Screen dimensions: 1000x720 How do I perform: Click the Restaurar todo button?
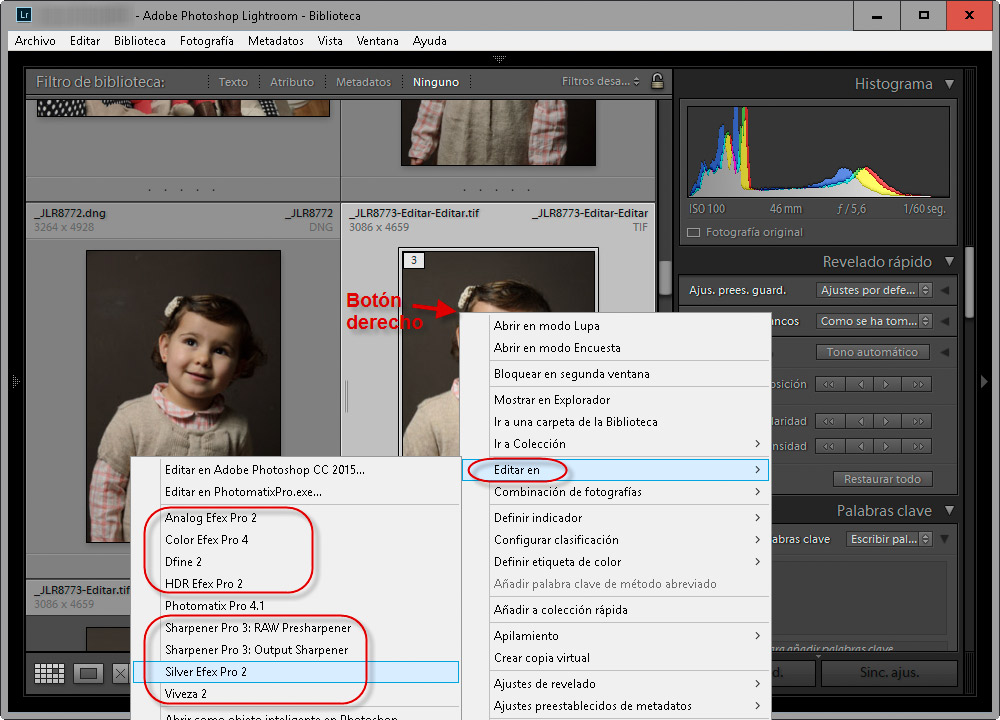point(883,479)
